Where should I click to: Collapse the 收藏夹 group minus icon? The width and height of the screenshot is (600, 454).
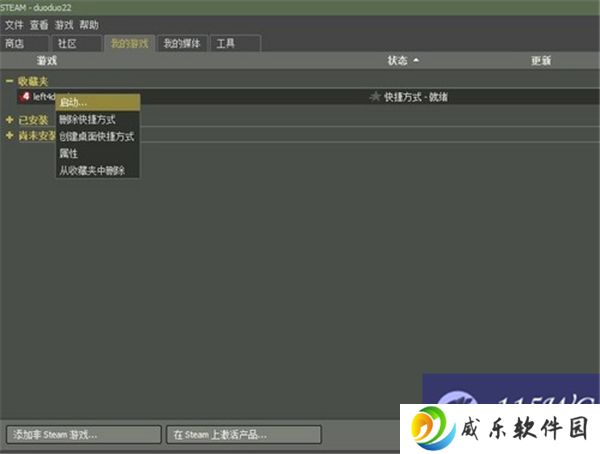(10, 81)
